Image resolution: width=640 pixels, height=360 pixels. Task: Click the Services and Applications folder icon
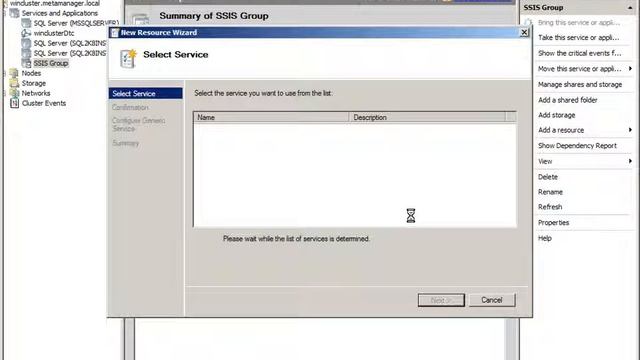click(x=14, y=13)
